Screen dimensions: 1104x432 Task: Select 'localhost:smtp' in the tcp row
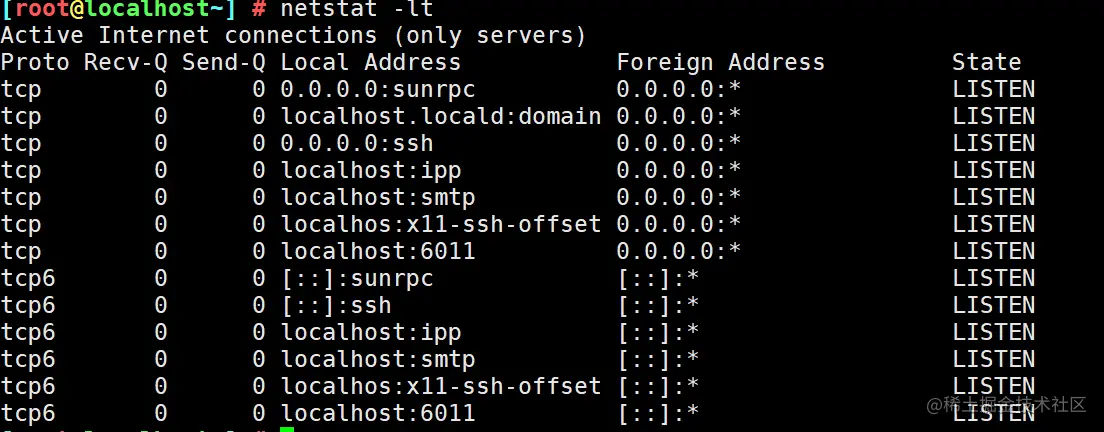378,197
